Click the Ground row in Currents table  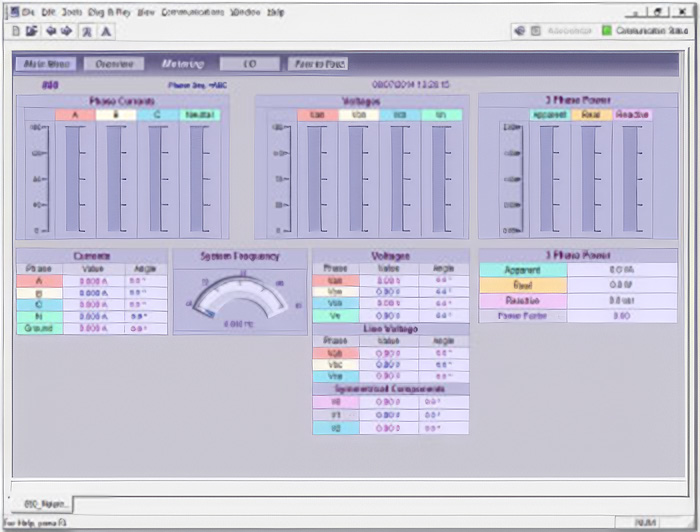[92, 328]
